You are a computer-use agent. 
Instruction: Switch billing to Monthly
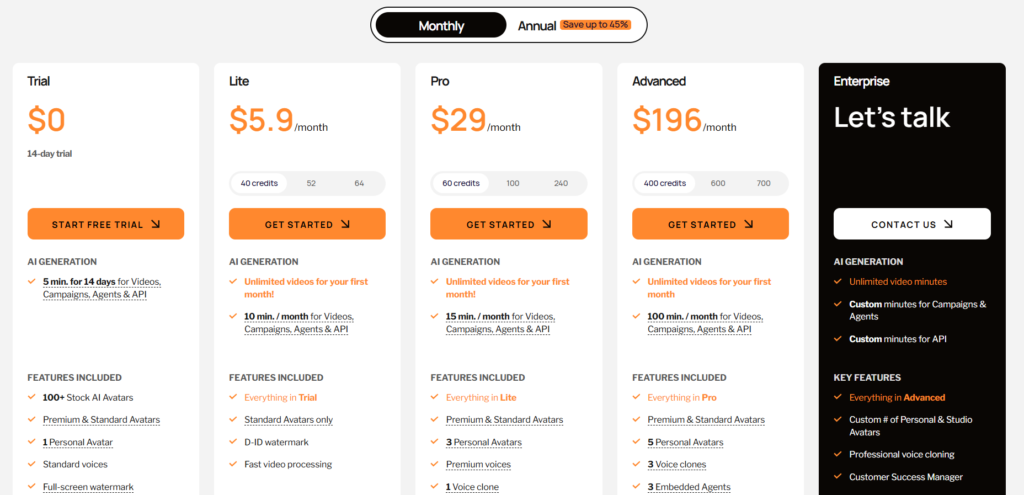point(441,25)
